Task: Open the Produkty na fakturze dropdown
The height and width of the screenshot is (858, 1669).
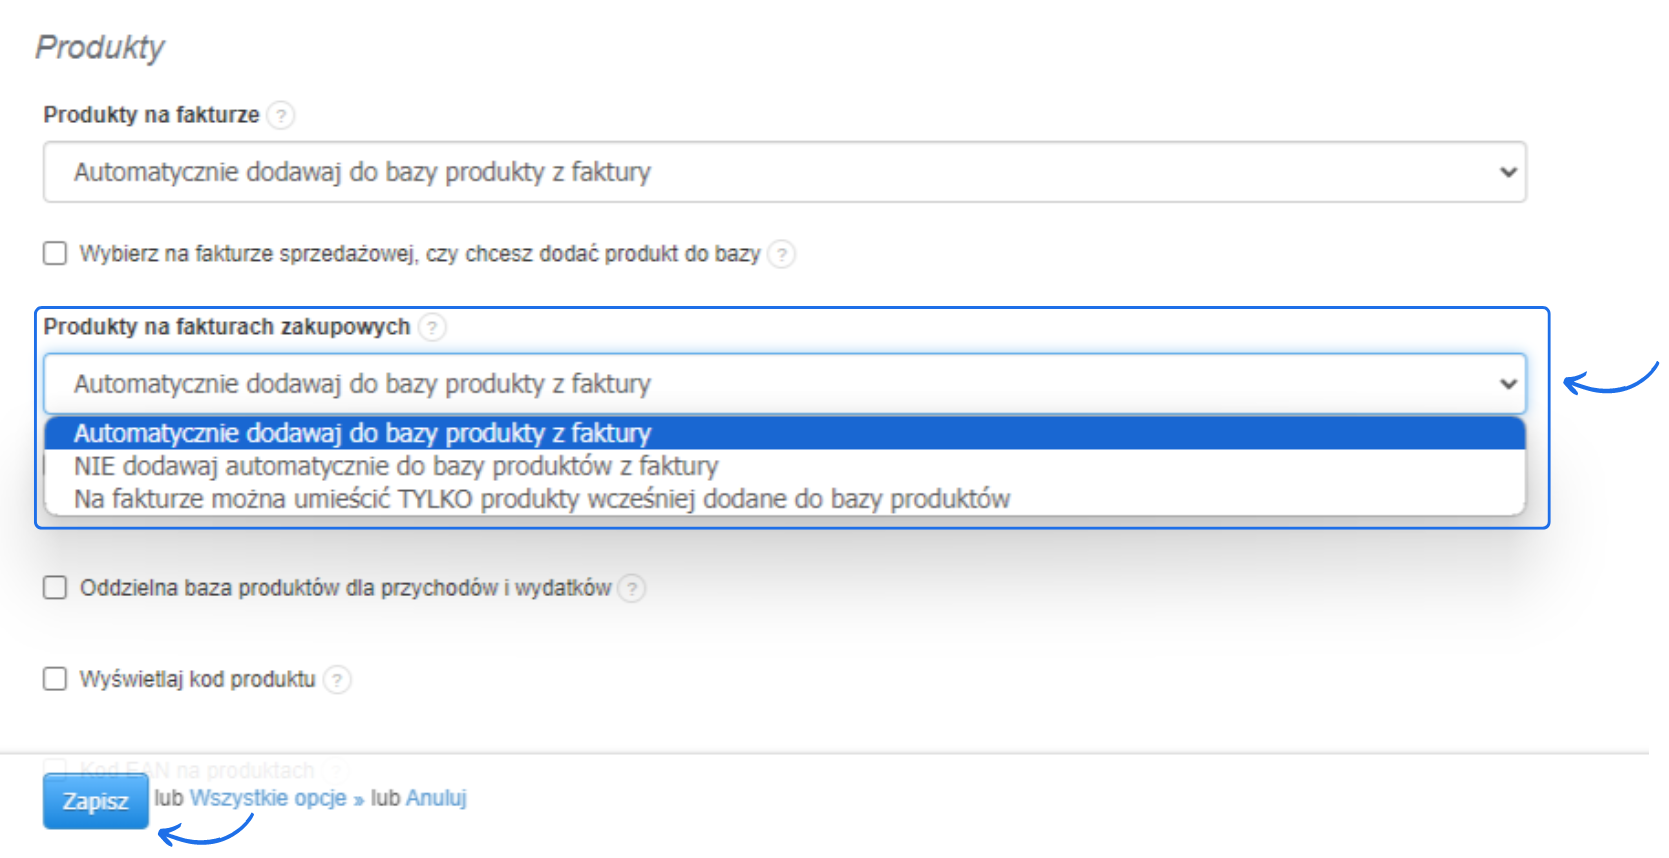Action: pyautogui.click(x=784, y=172)
